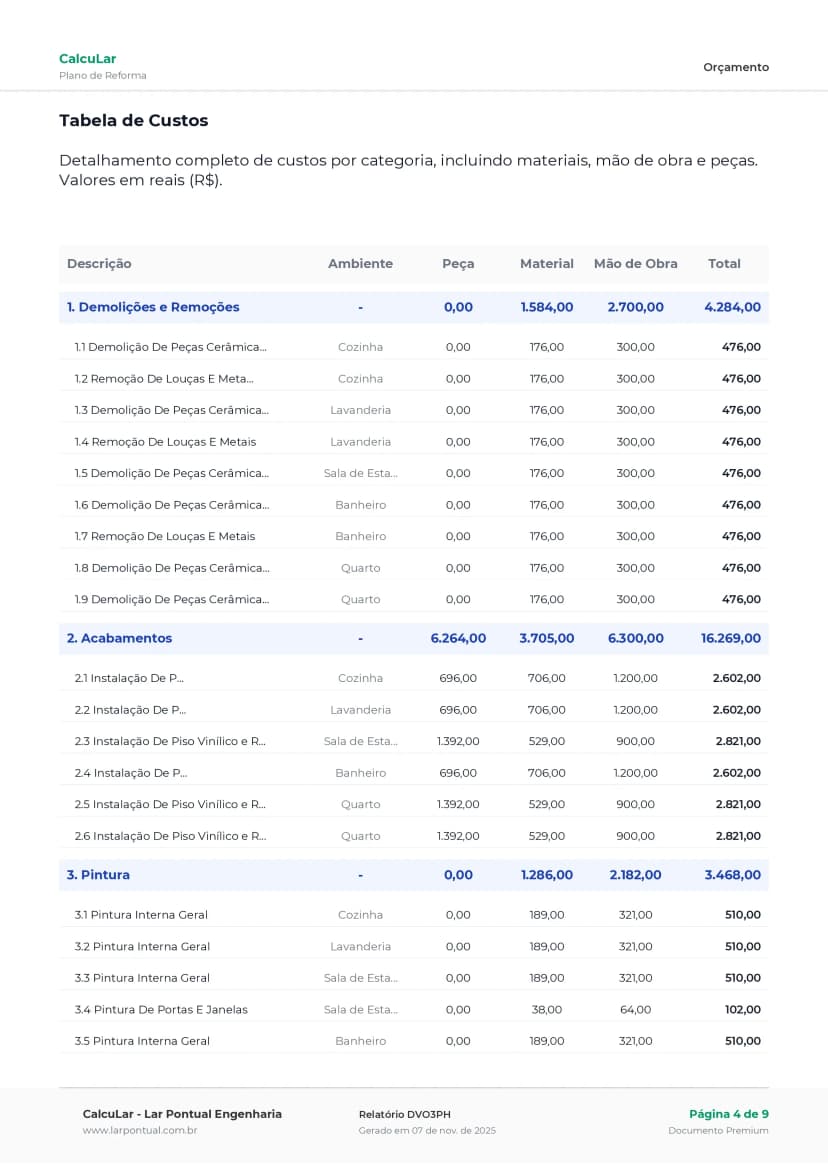Click the Total column header
Viewport: 828px width, 1171px height.
[x=724, y=264]
